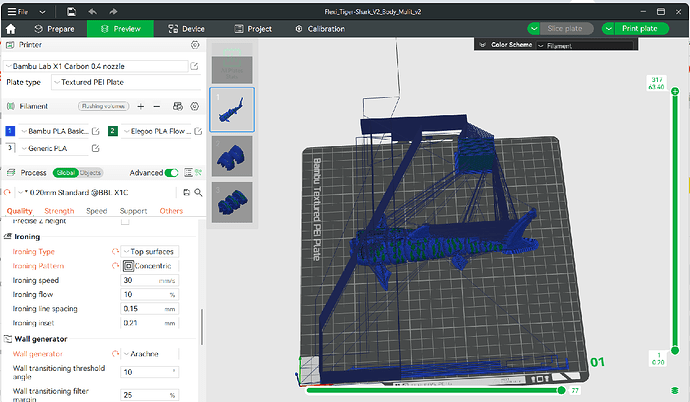Image resolution: width=690 pixels, height=402 pixels.
Task: Open the Plate type dropdown
Action: [125, 82]
